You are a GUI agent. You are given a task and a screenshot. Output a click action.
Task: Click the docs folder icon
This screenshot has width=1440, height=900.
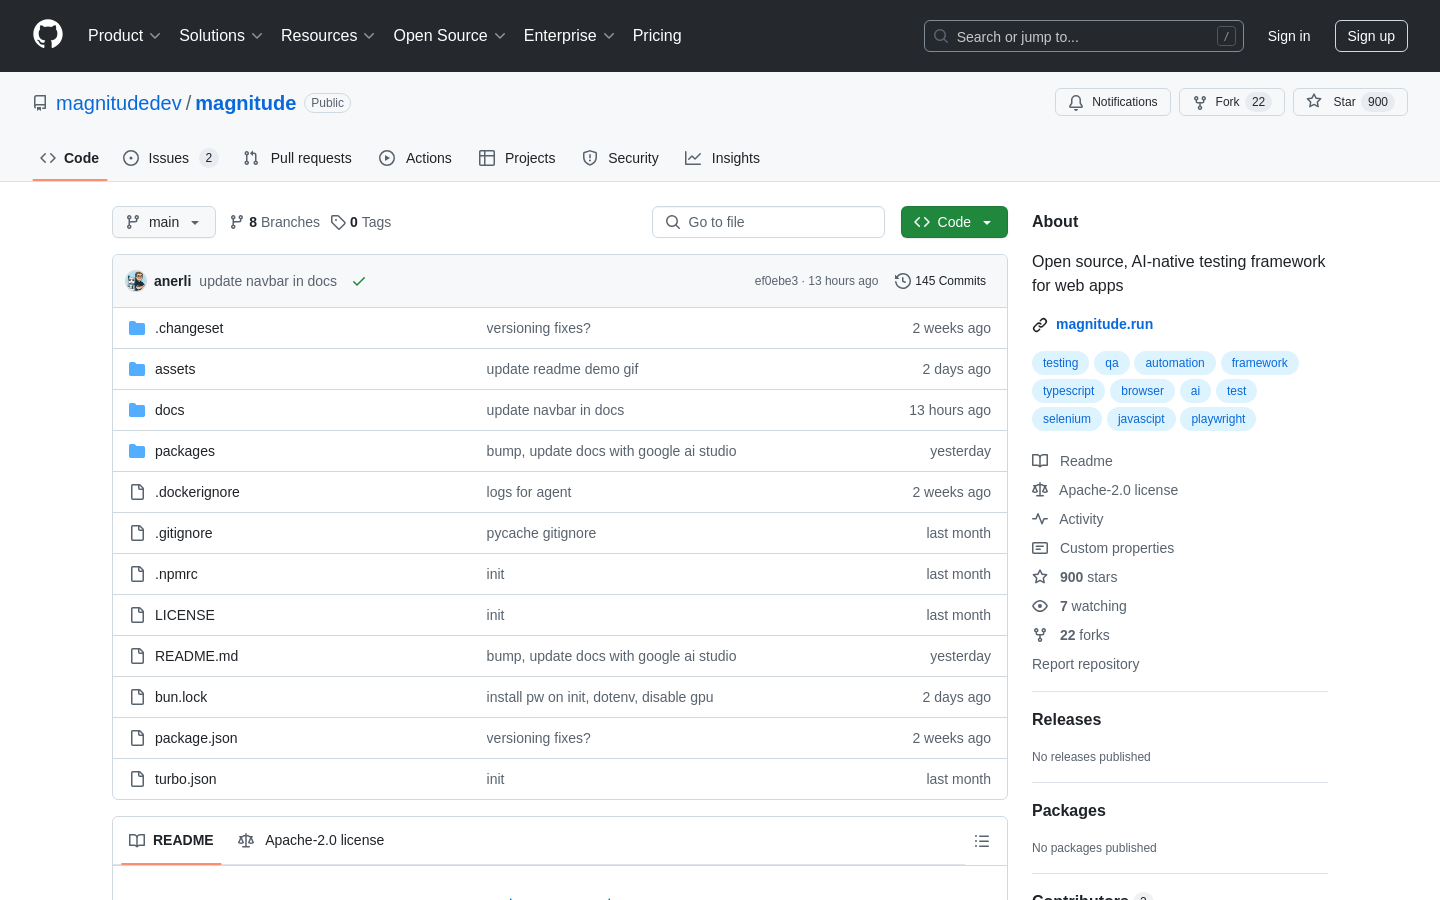point(137,410)
